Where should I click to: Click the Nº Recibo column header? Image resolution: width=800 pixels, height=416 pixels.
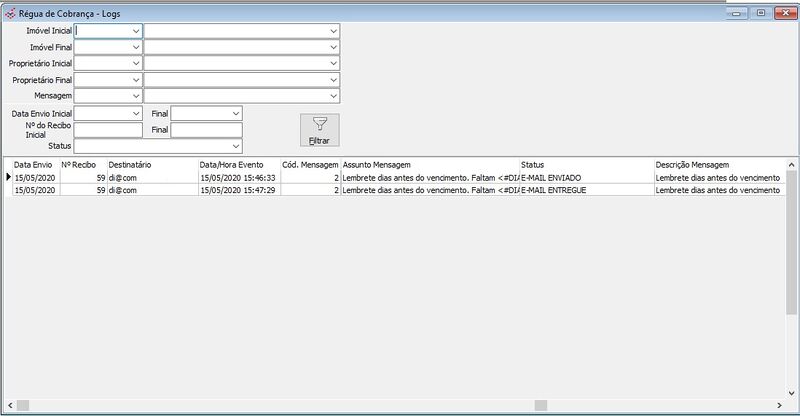79,163
